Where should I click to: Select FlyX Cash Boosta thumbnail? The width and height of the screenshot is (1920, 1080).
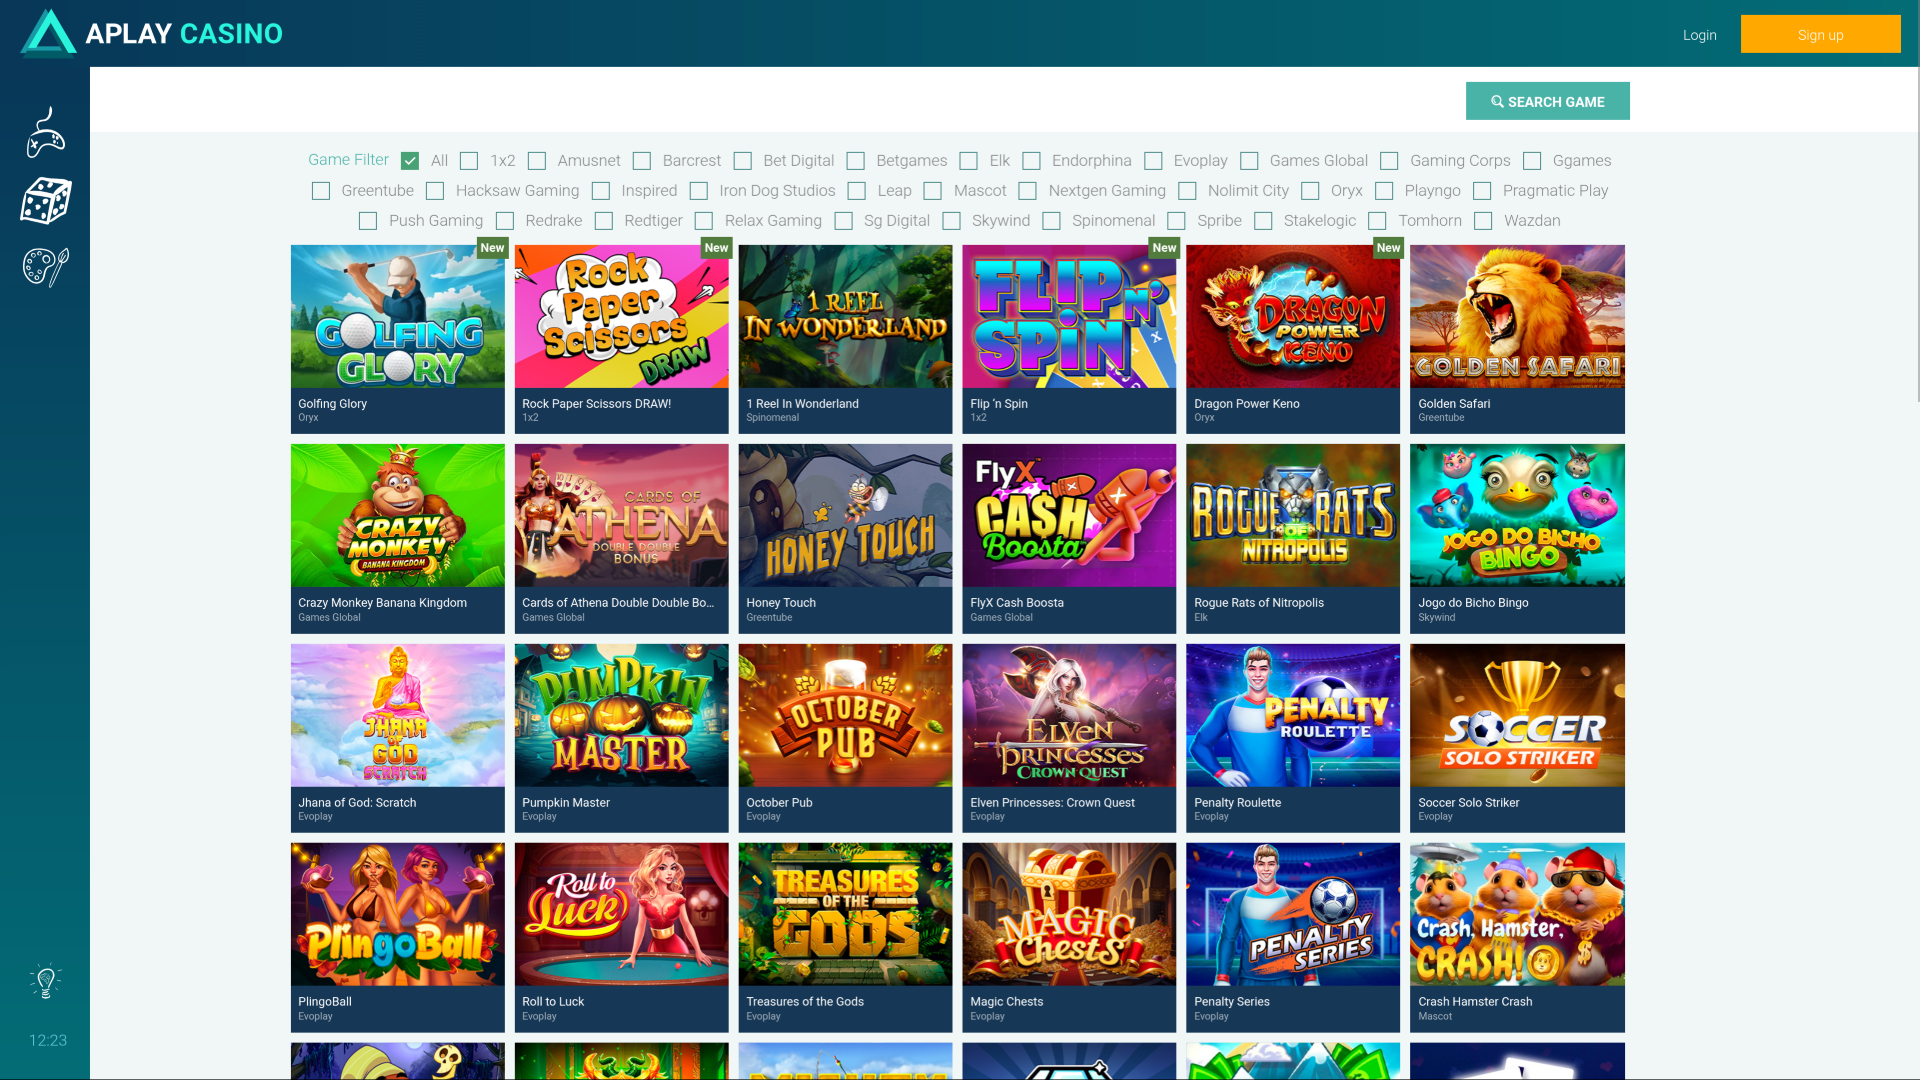click(x=1069, y=516)
